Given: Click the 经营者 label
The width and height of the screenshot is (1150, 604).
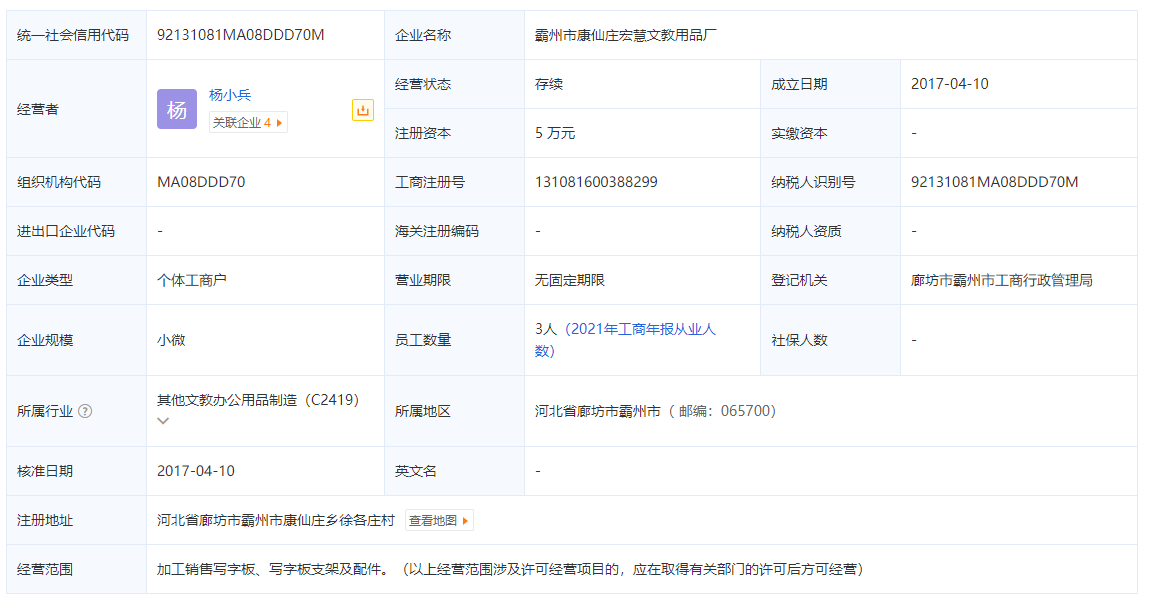Looking at the screenshot, I should pyautogui.click(x=37, y=109).
